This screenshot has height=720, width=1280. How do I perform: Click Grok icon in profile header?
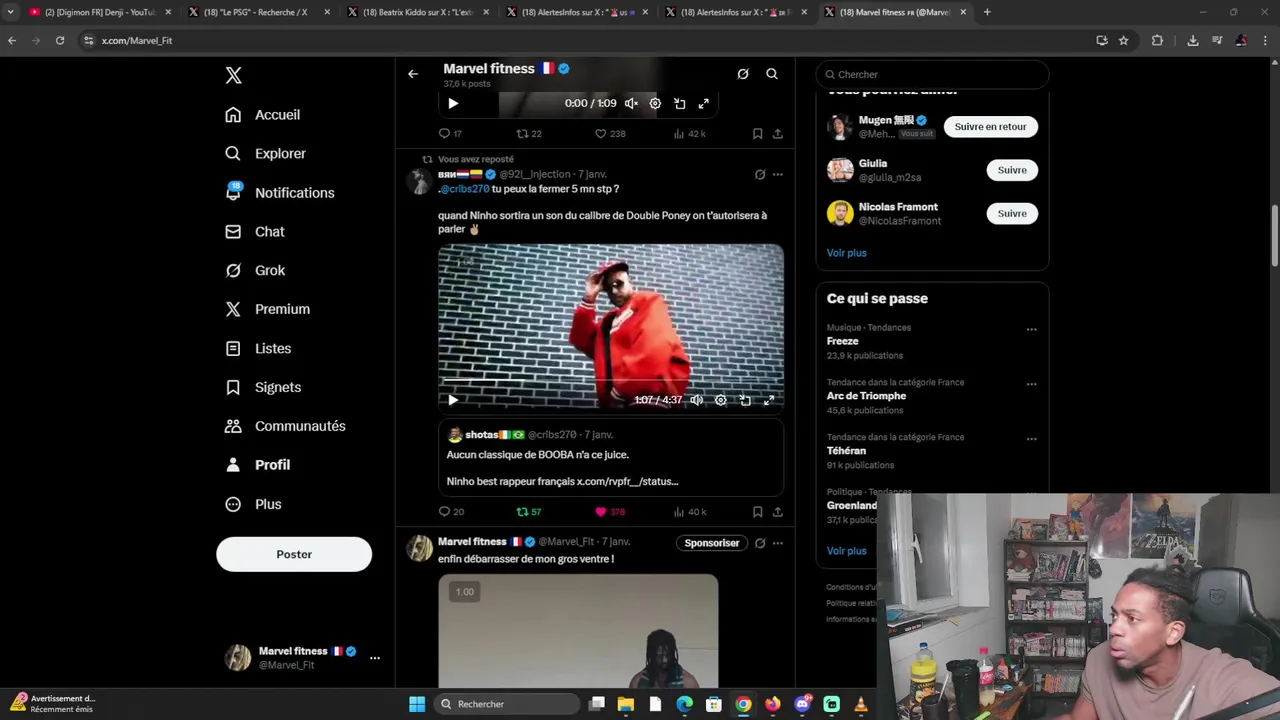[x=743, y=74]
